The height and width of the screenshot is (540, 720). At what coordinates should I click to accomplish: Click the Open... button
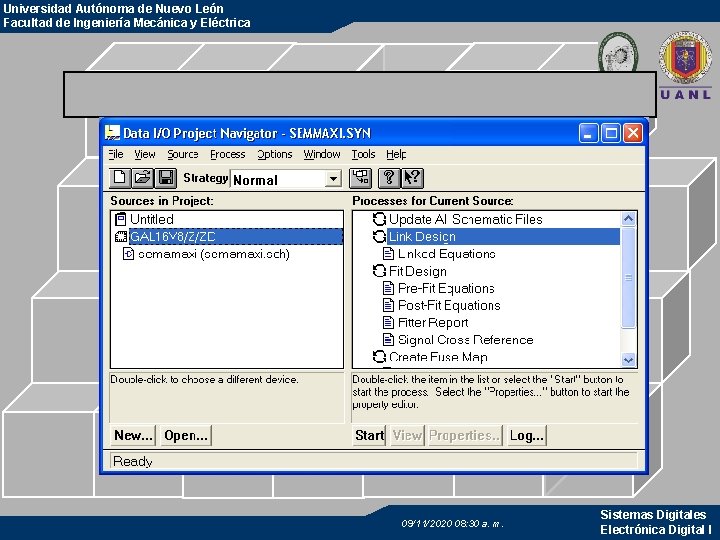click(x=186, y=435)
